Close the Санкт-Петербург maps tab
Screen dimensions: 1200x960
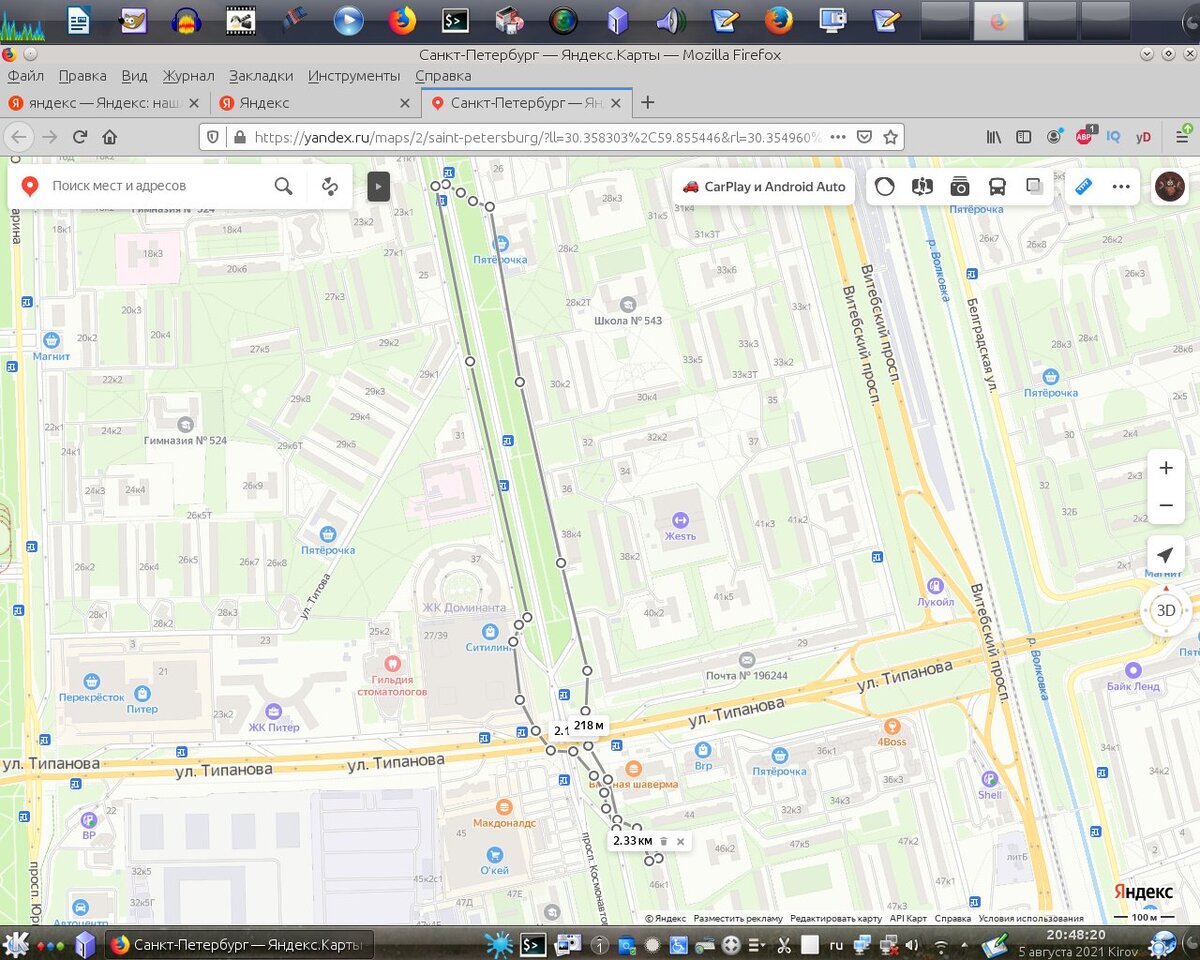tap(616, 103)
